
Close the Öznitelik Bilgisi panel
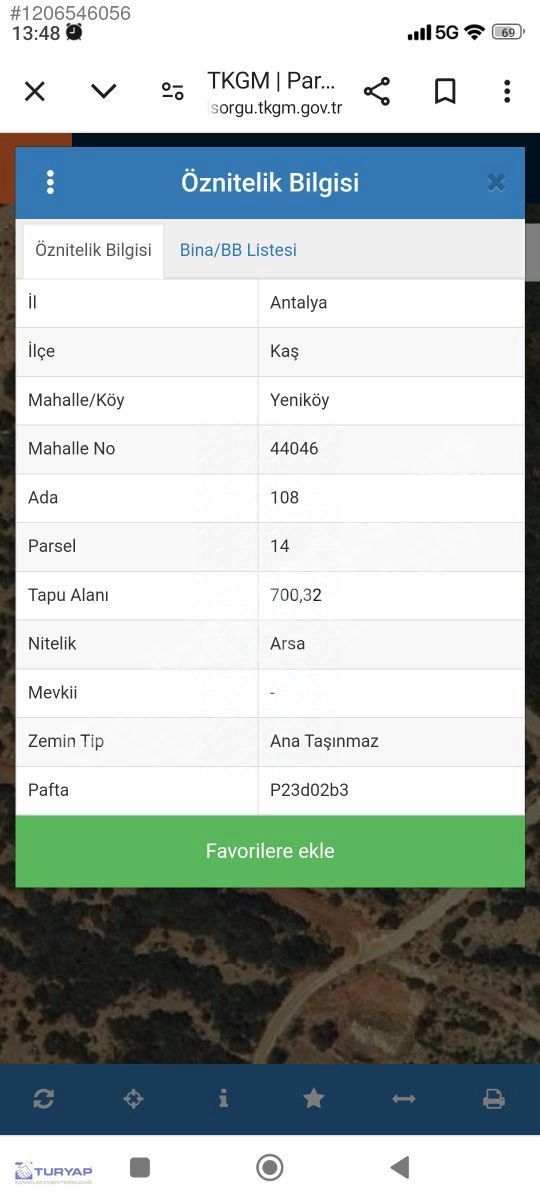[496, 182]
